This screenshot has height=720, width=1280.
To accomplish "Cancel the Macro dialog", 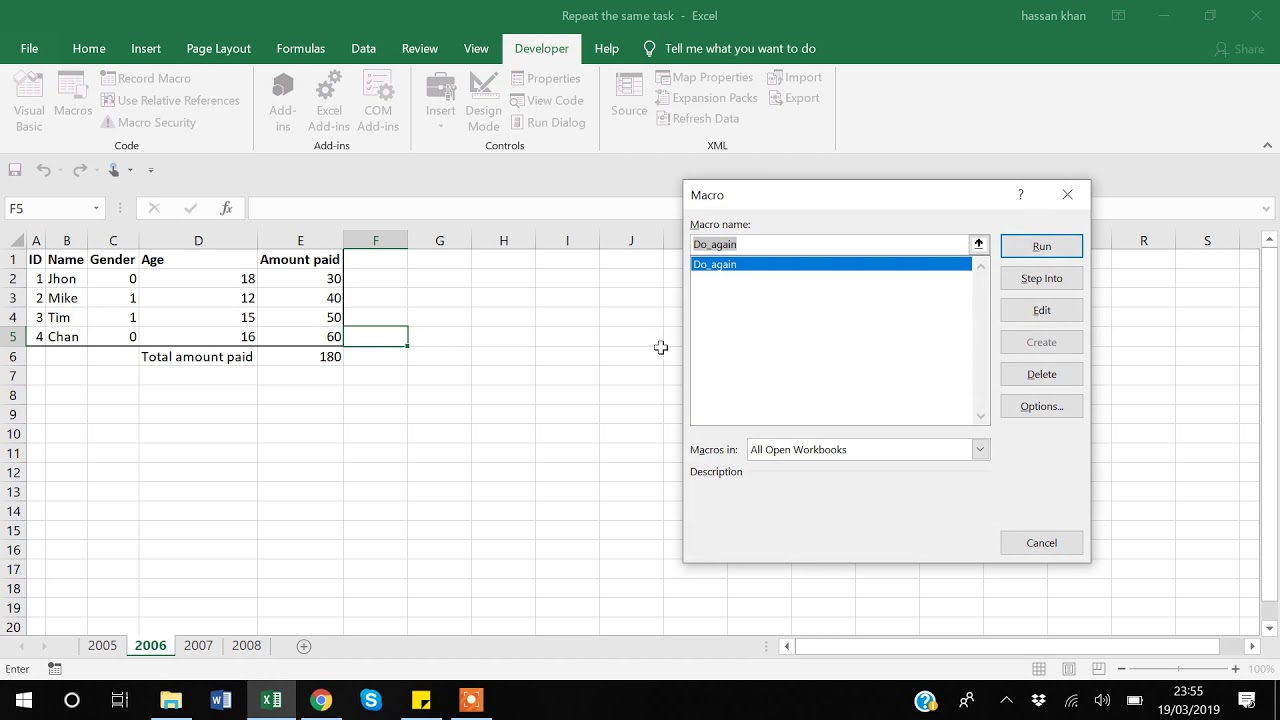I will tap(1041, 543).
